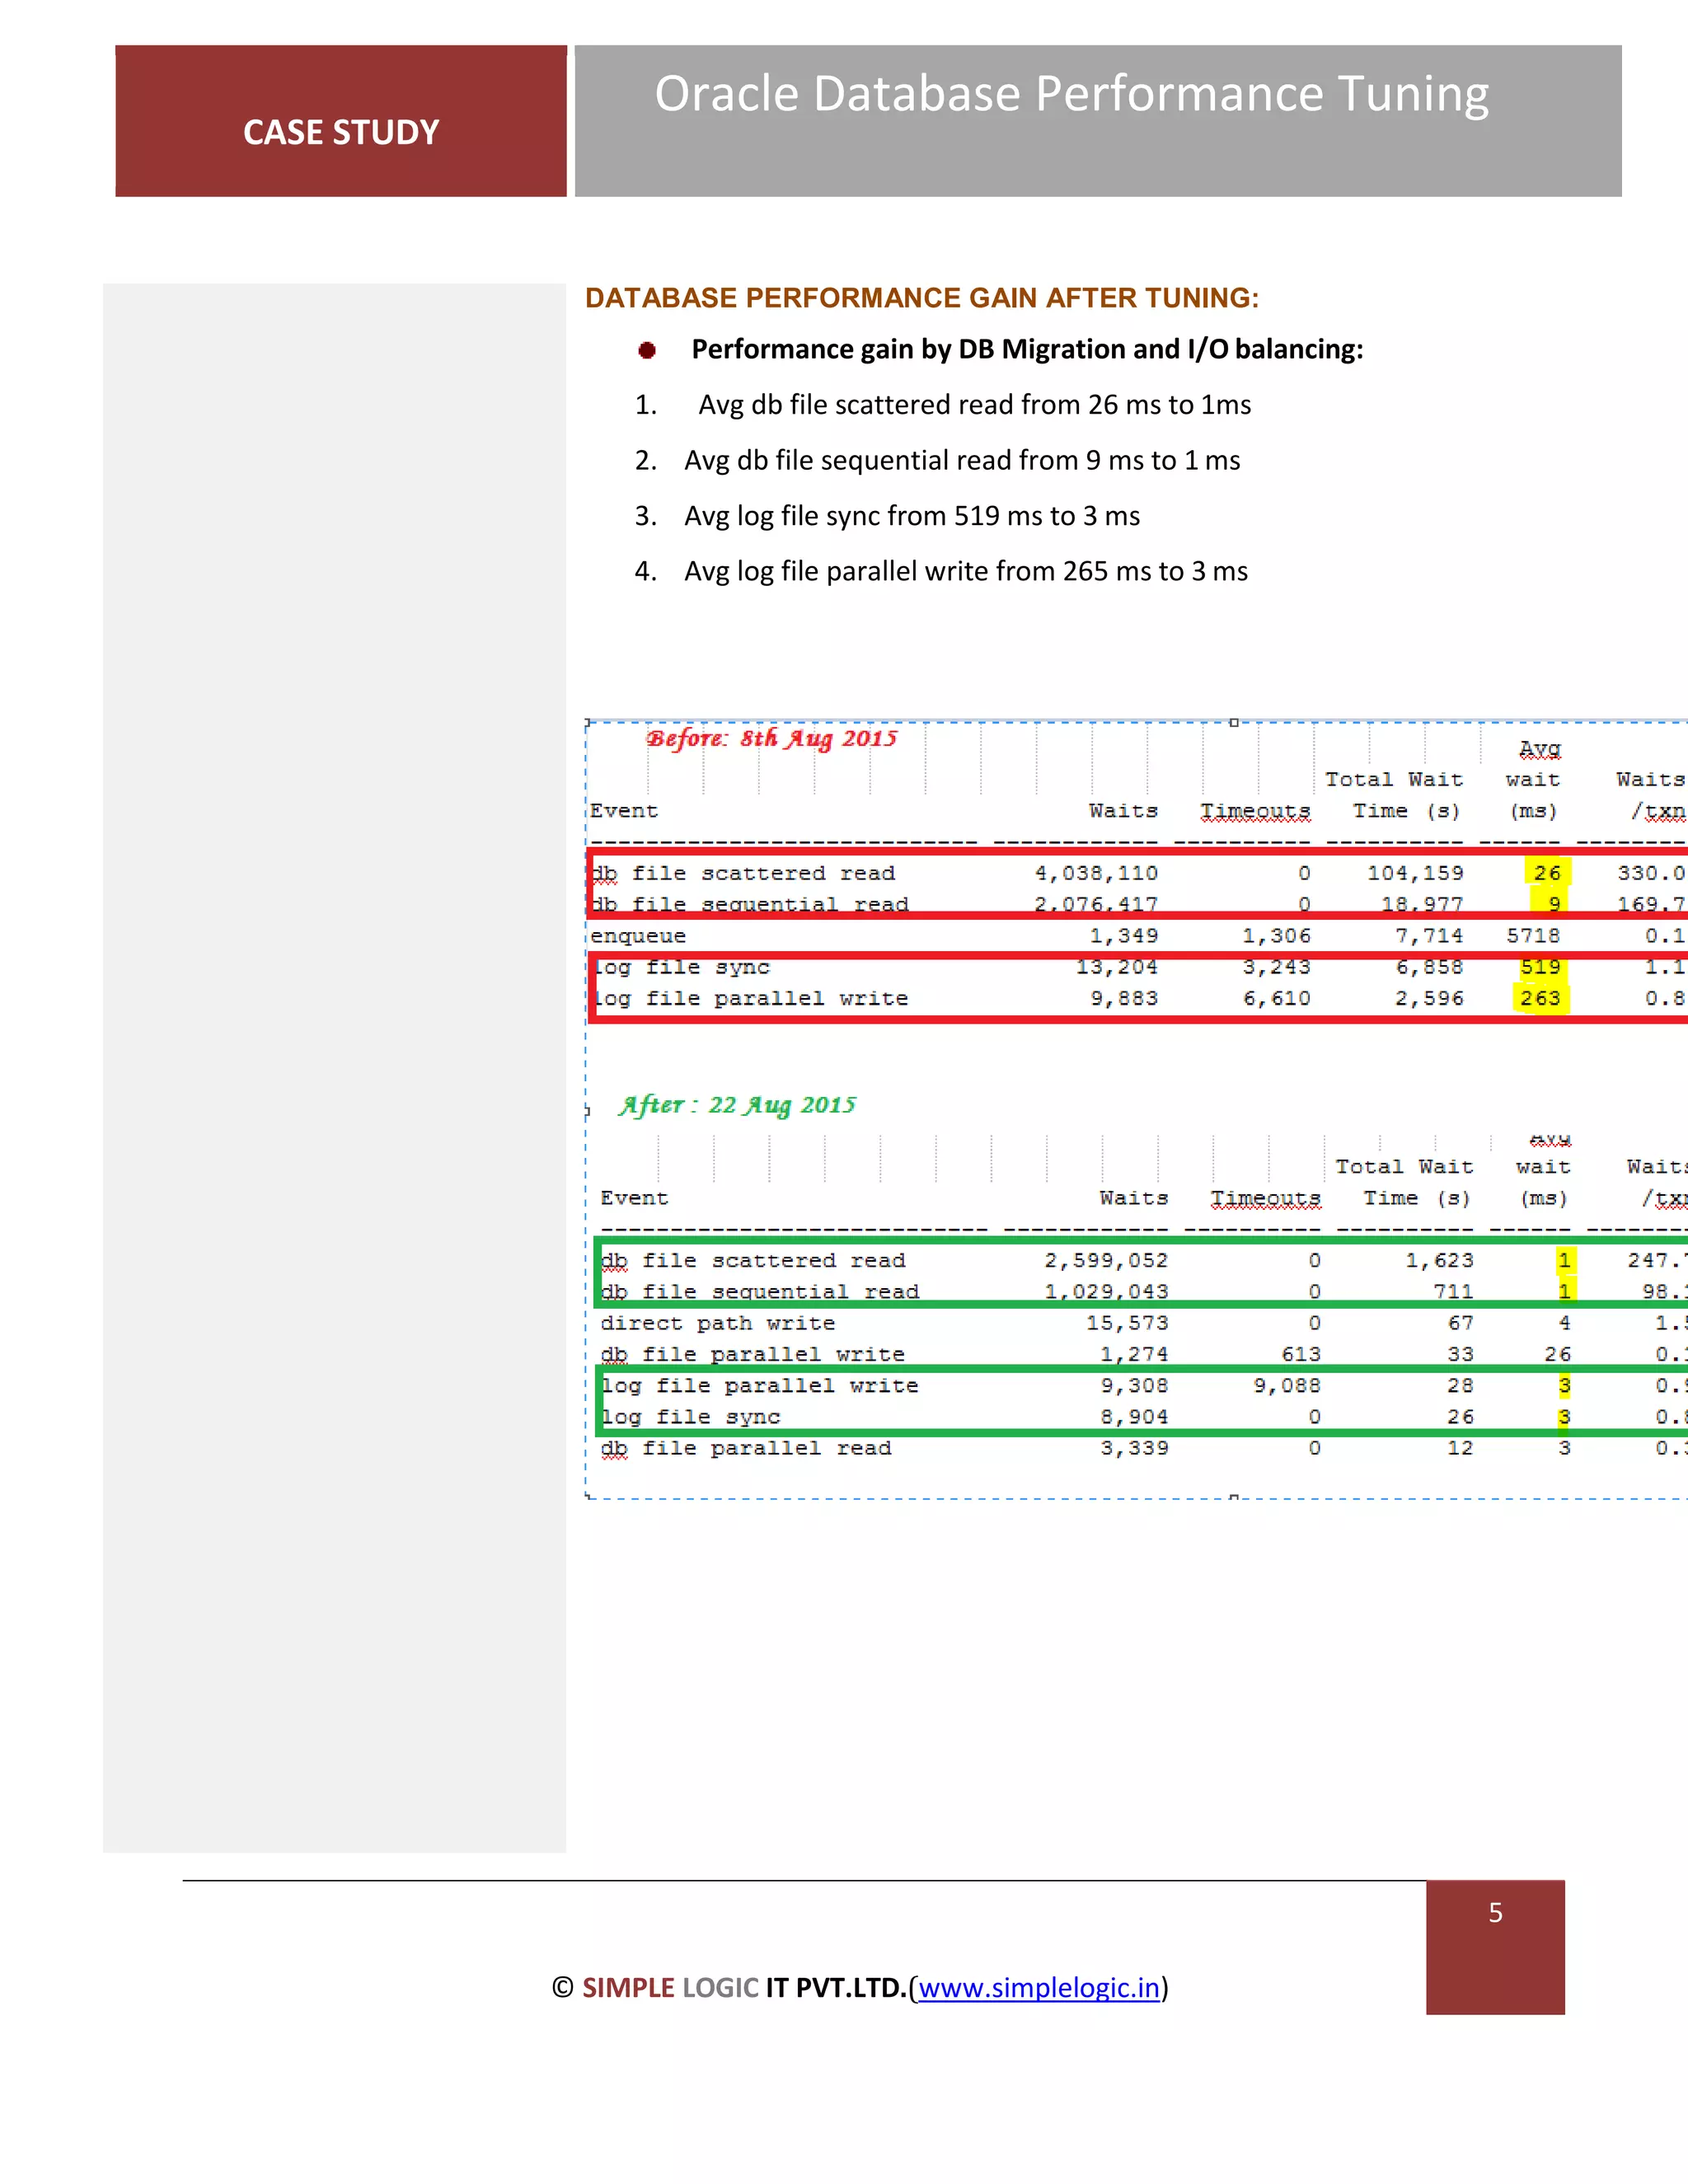Image resolution: width=1688 pixels, height=2184 pixels.
Task: Click the 'CASE STUDY' header box
Action: point(341,121)
